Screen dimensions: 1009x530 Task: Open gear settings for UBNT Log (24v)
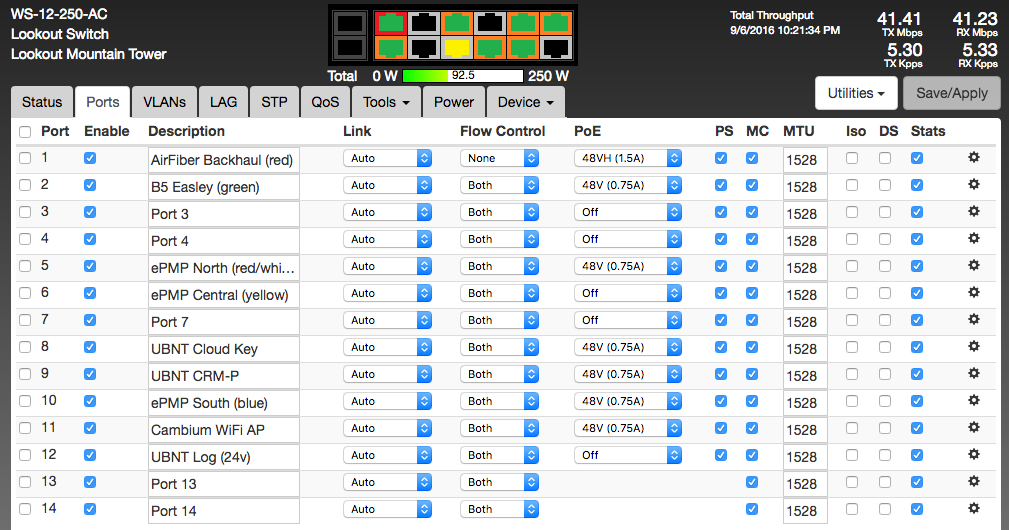coord(973,455)
